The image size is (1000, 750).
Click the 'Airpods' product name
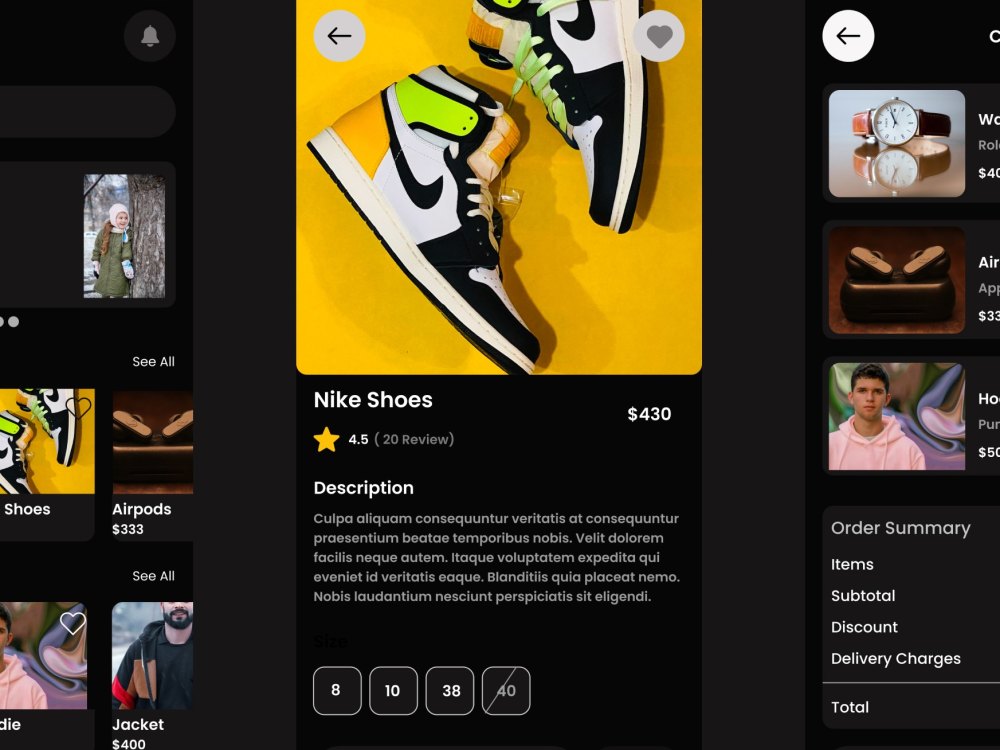click(142, 509)
